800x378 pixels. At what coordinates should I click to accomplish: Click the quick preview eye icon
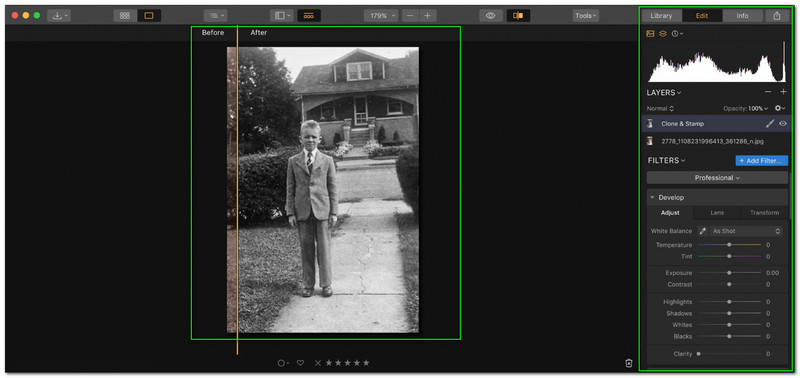click(x=490, y=16)
